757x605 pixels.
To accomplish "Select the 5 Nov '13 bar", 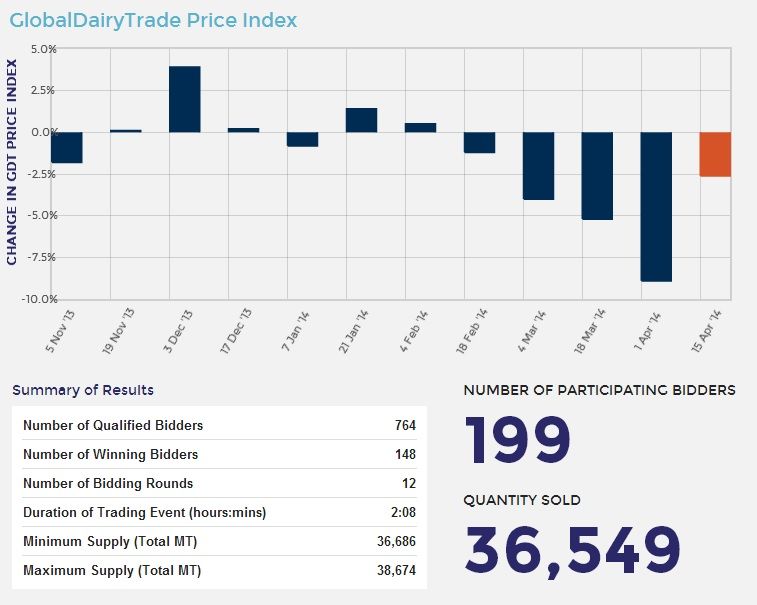I will (67, 147).
